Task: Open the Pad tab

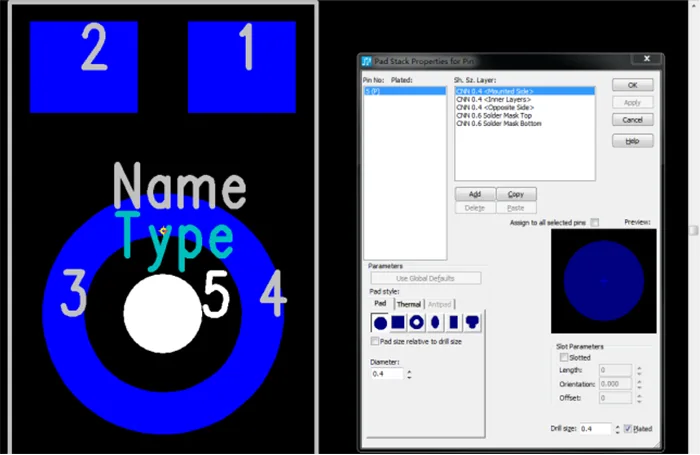Action: coord(380,304)
